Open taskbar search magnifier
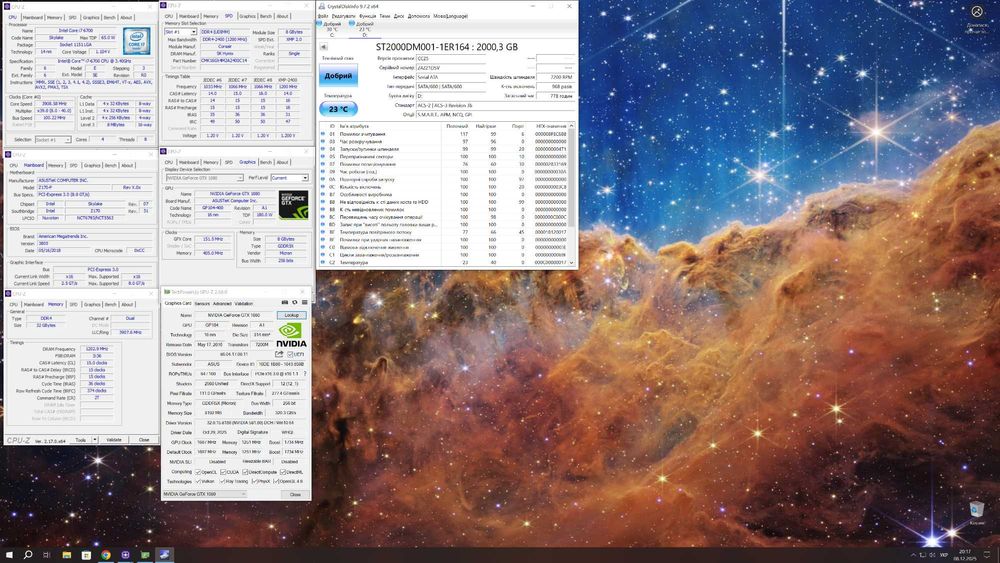This screenshot has width=1000, height=563. click(x=28, y=555)
